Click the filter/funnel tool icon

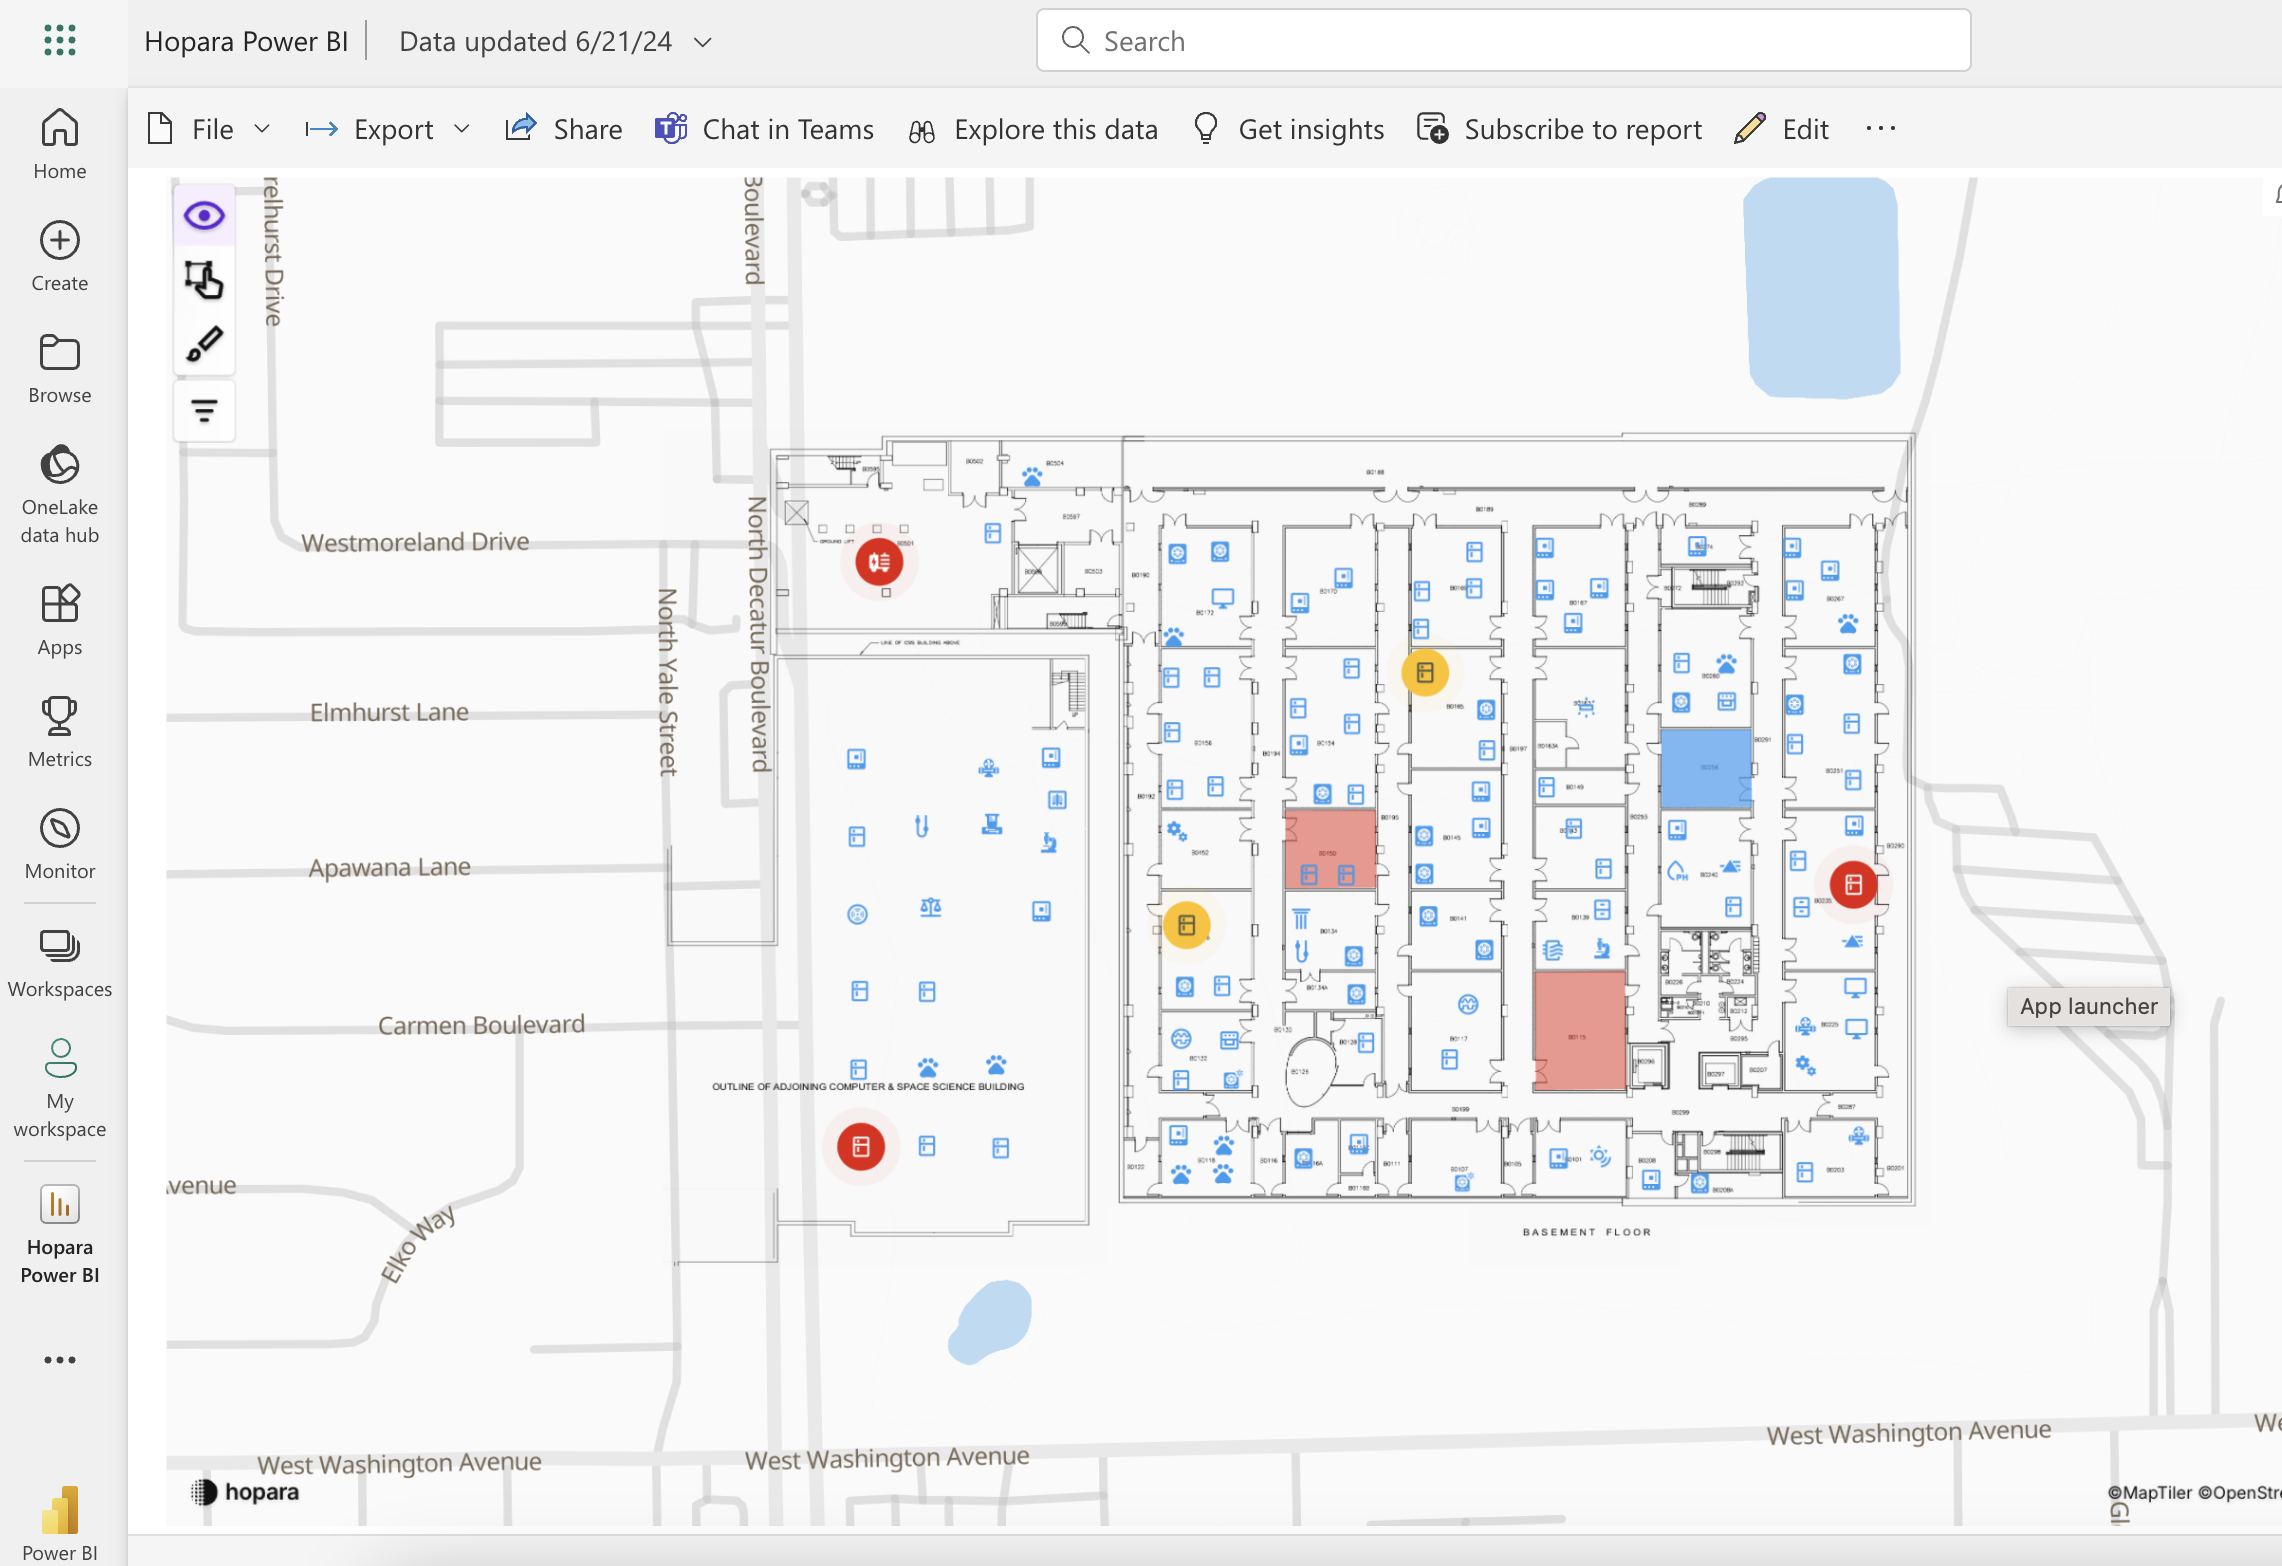coord(201,409)
